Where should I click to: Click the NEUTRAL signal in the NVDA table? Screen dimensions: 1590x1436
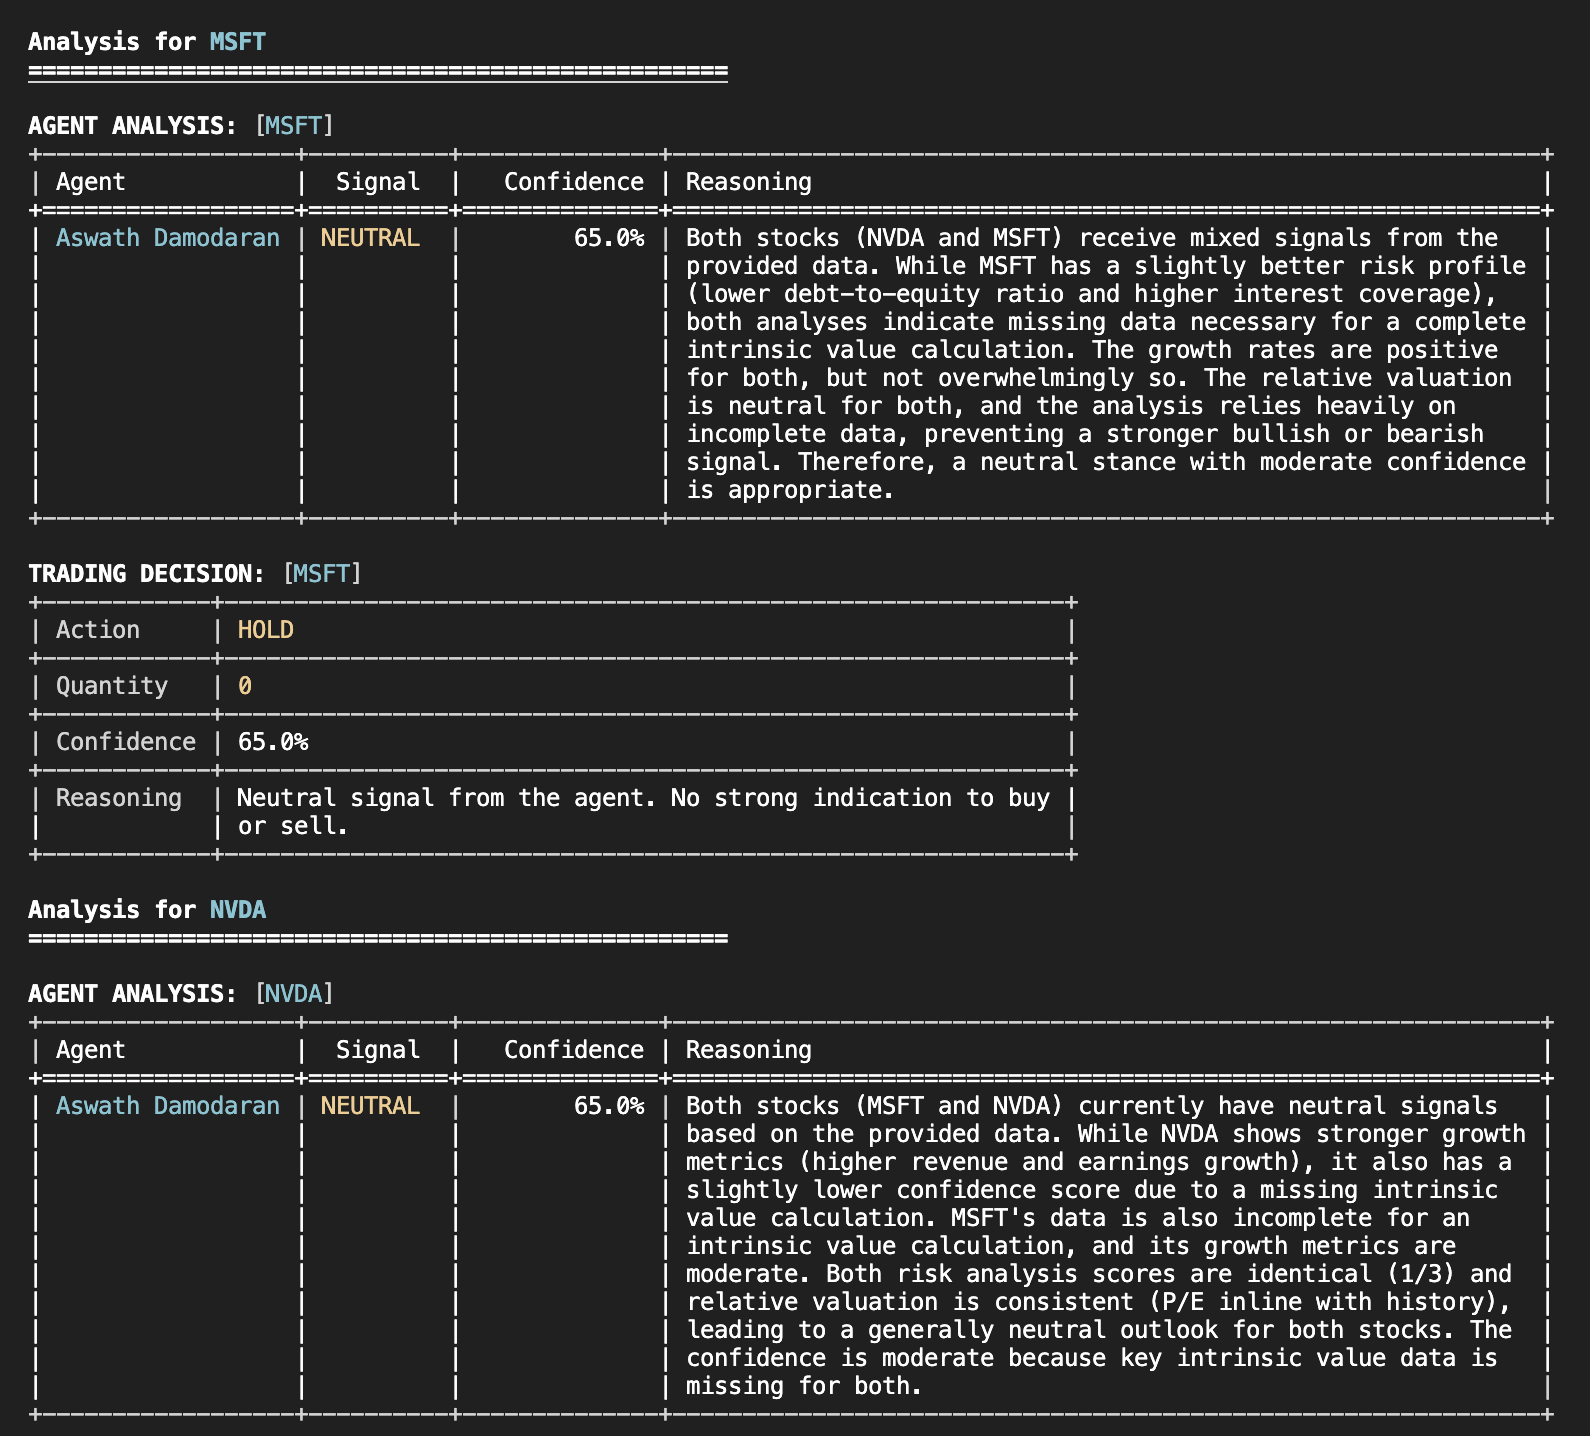(370, 1106)
